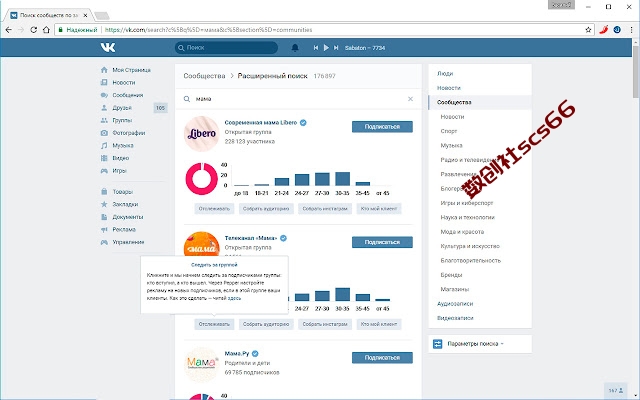The width and height of the screenshot is (640, 400).
Task: Click Собрать аудиторию under Телеканал Мама
Action: (x=266, y=324)
